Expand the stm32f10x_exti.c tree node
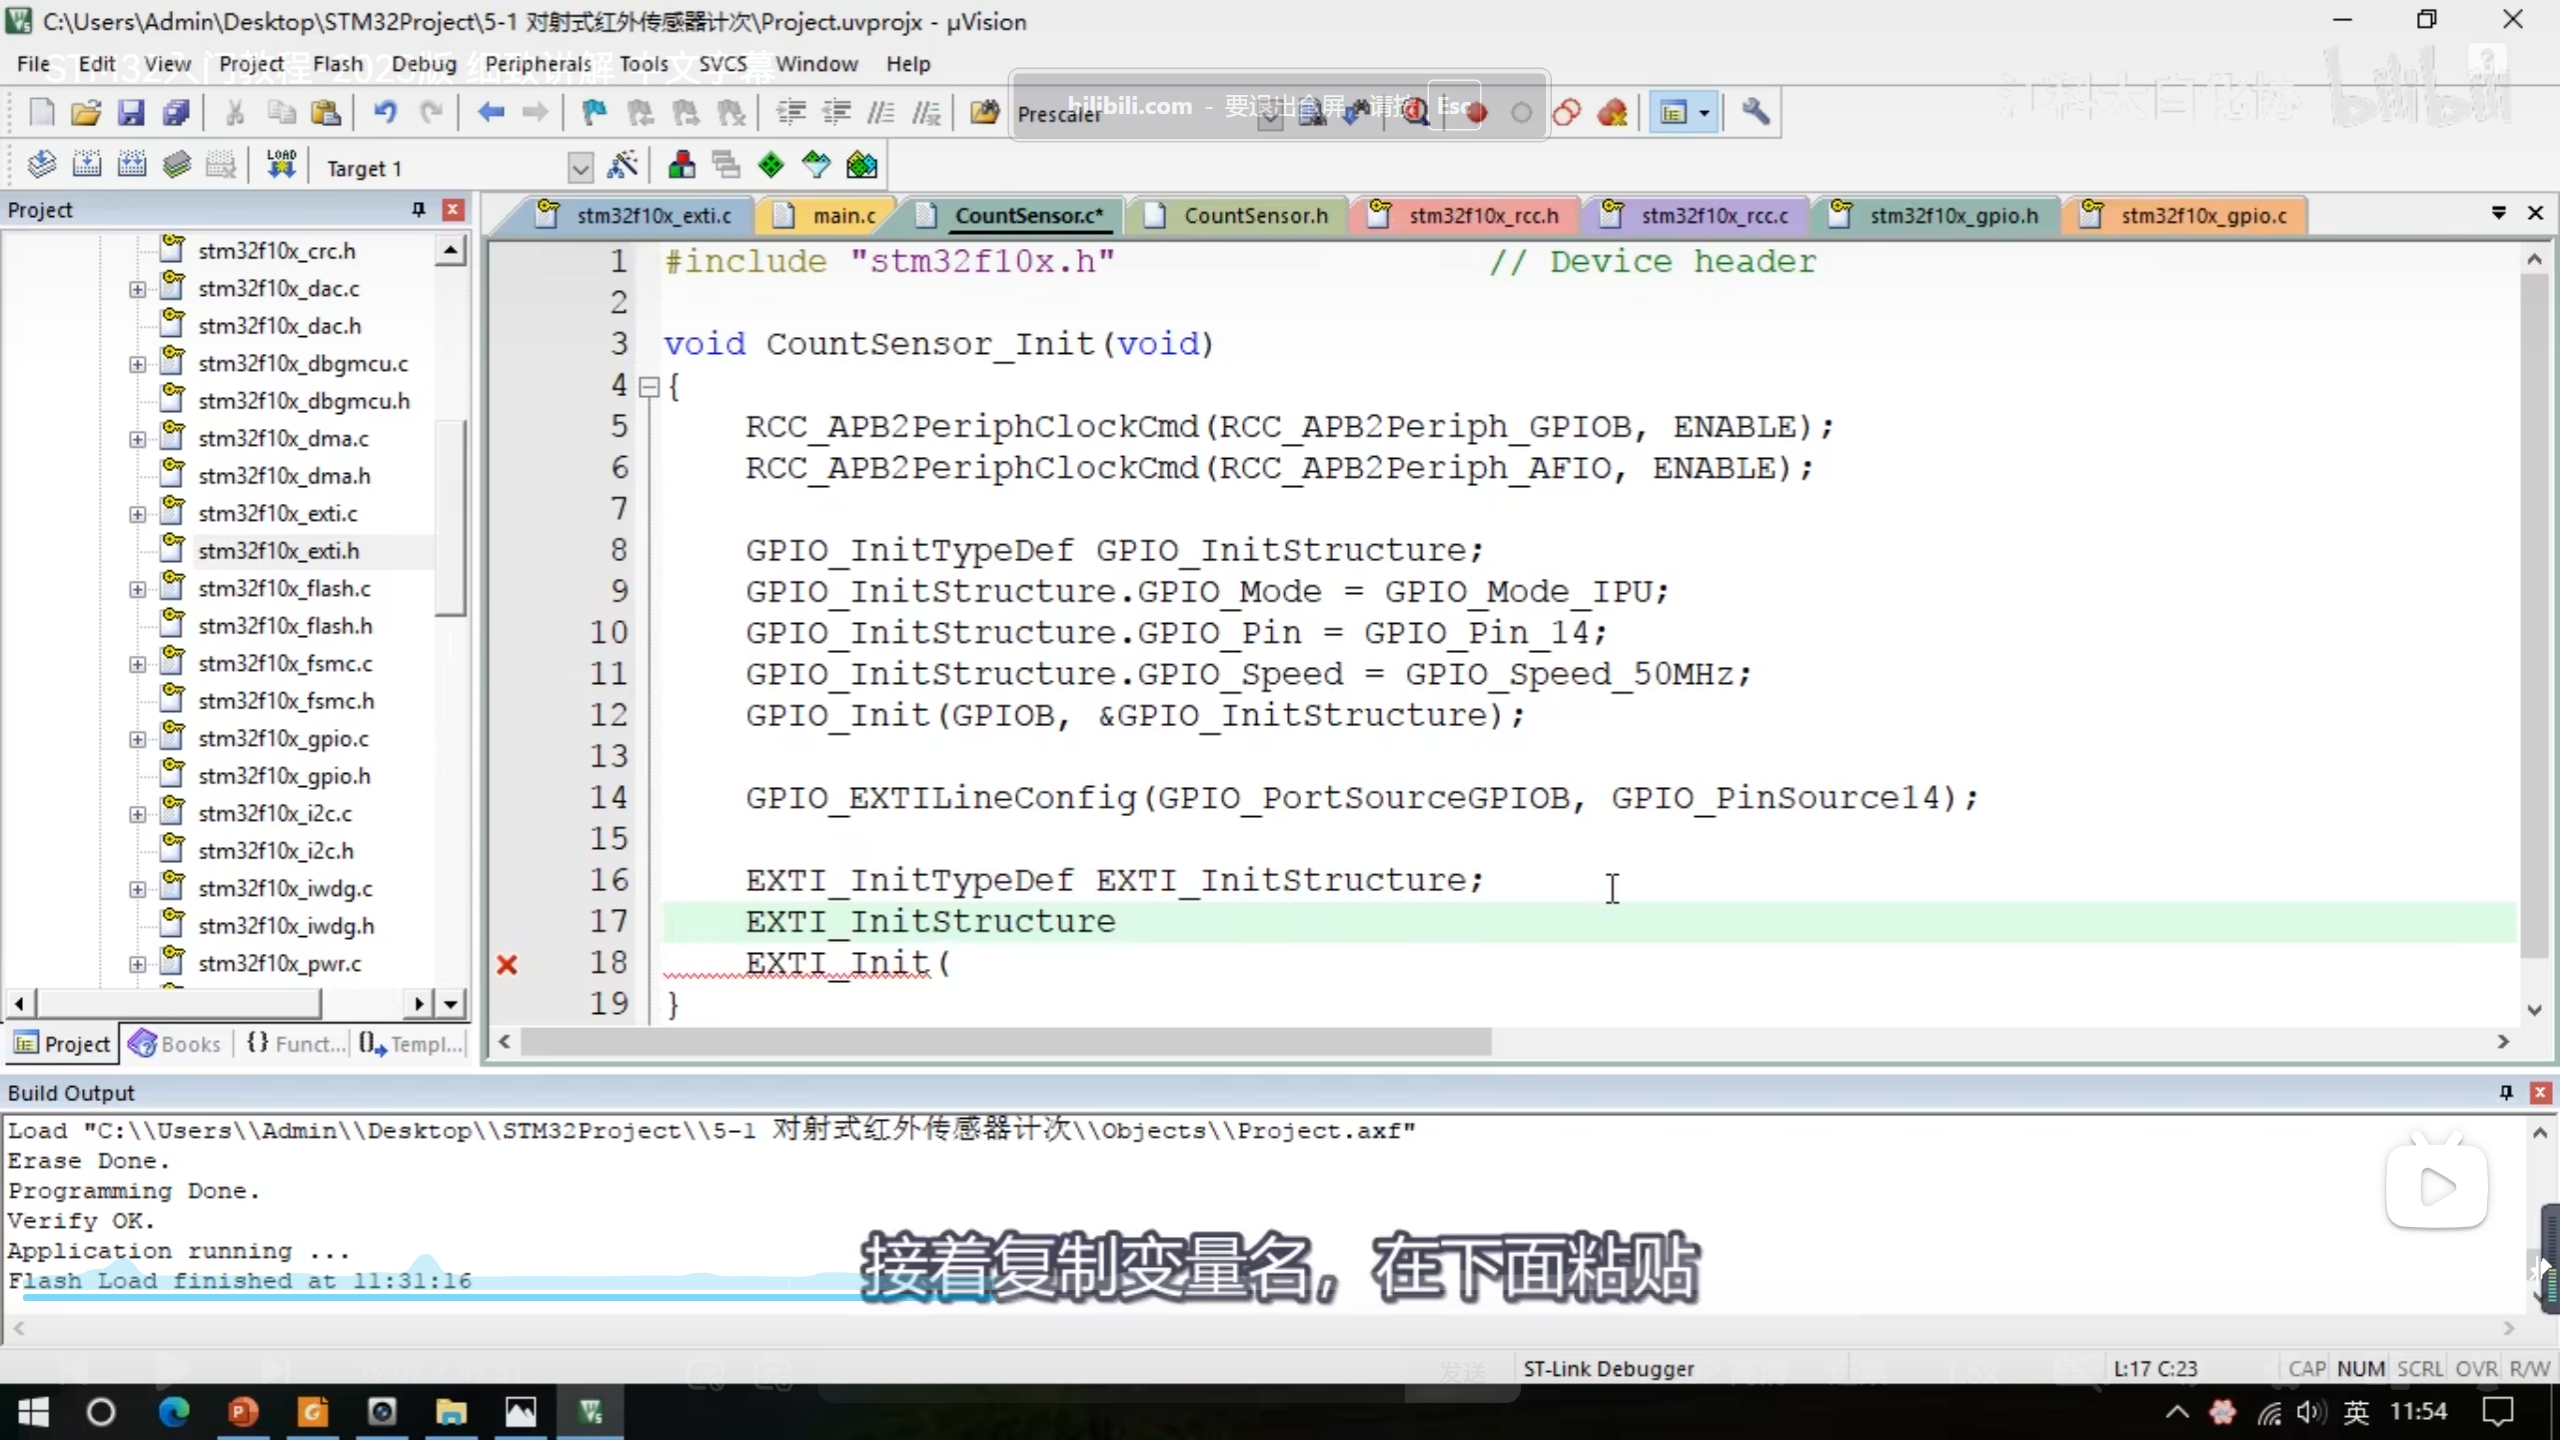This screenshot has width=2560, height=1440. click(x=137, y=514)
